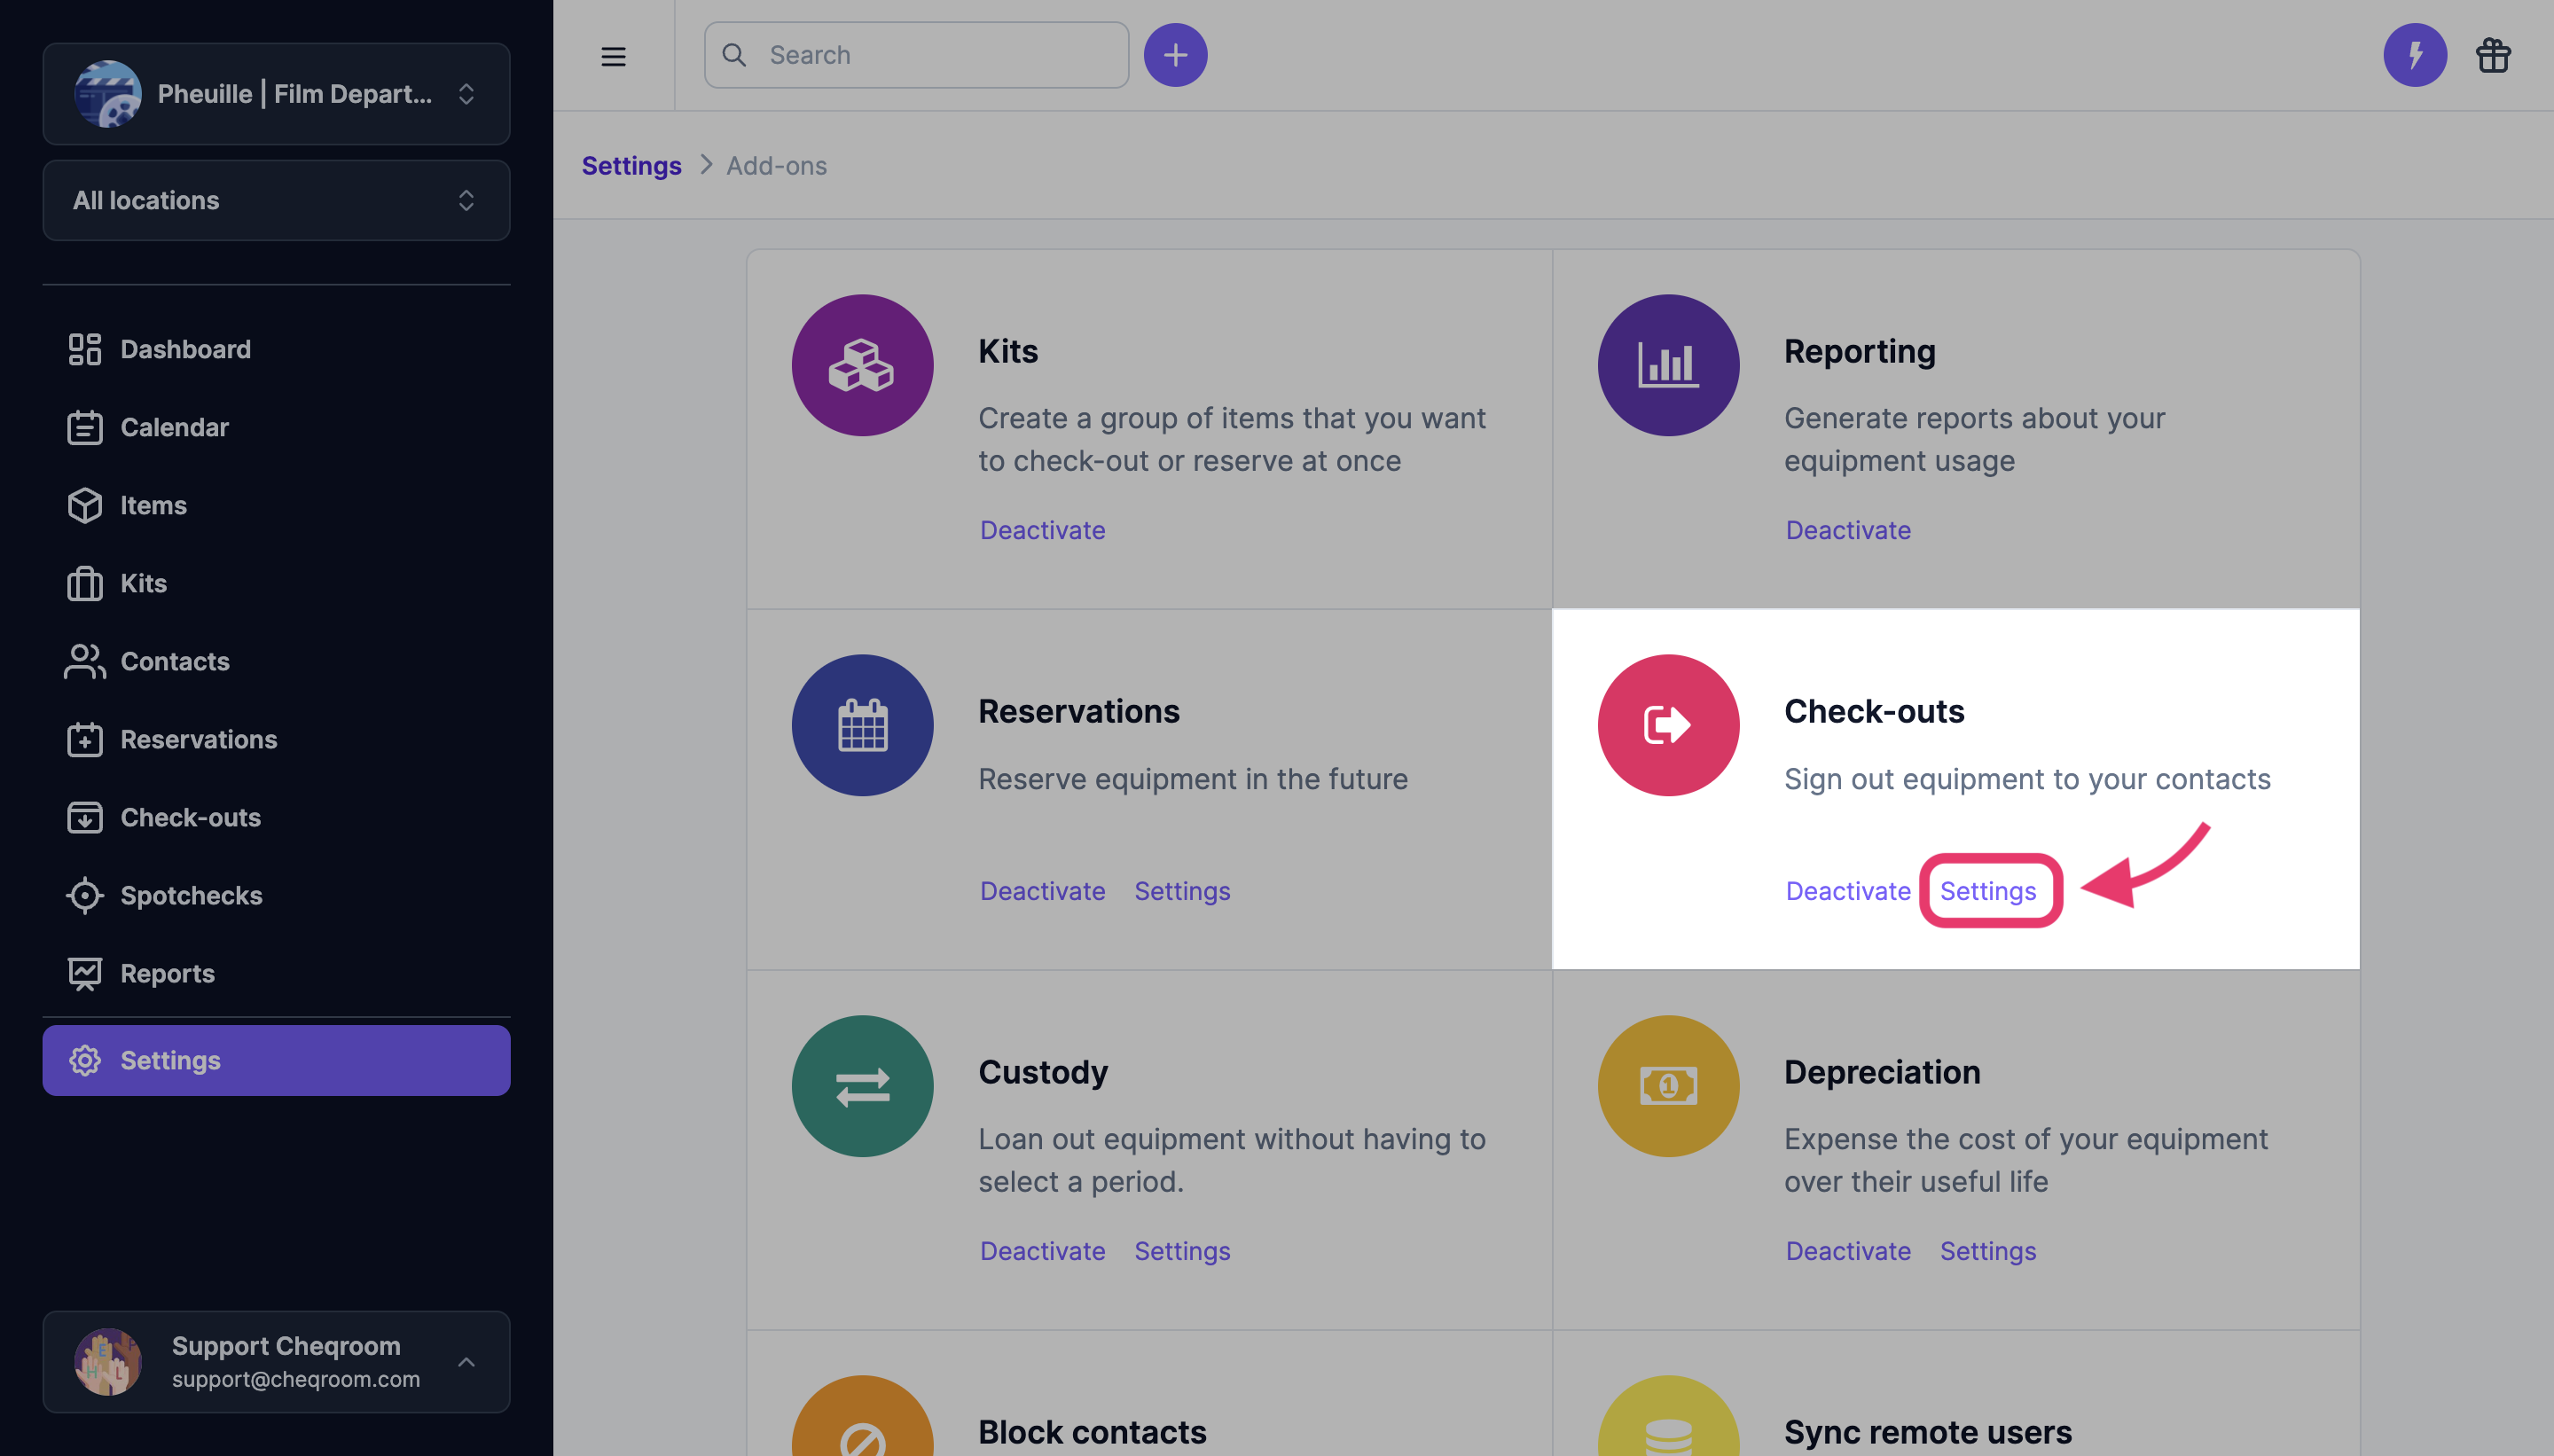Click the purple plus add button
This screenshot has height=1456, width=2554.
(x=1175, y=55)
